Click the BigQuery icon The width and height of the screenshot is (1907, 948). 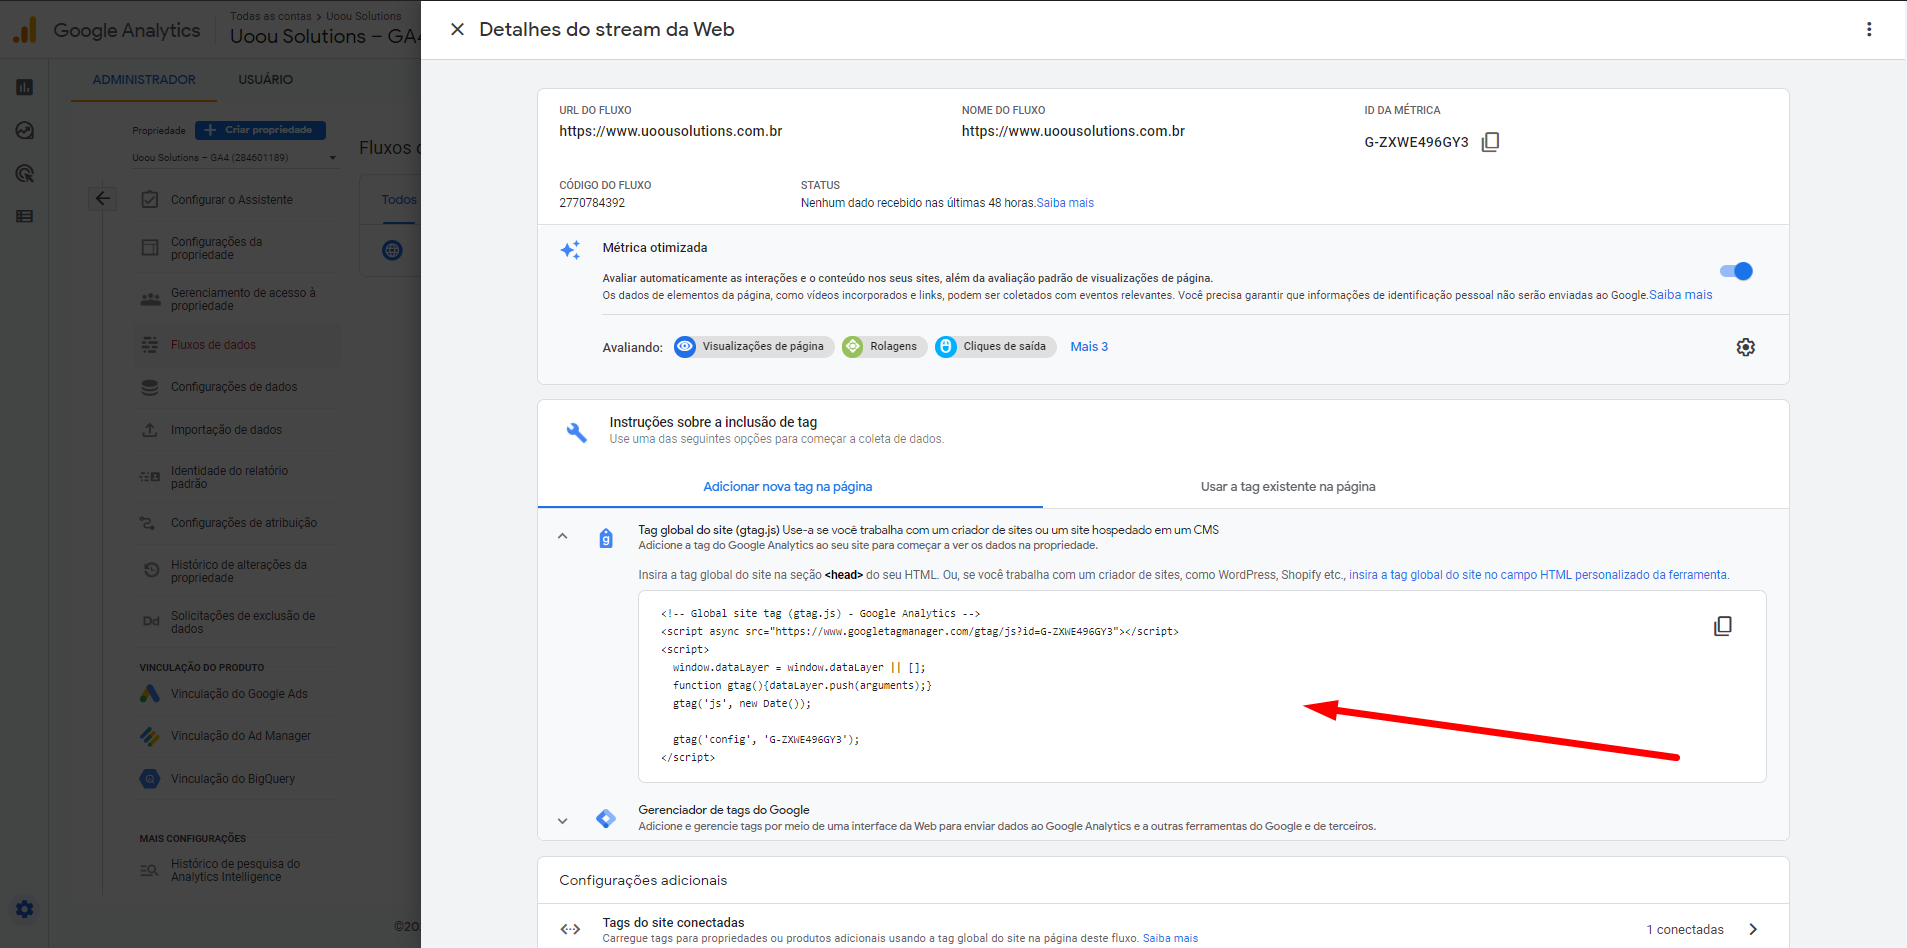pyautogui.click(x=150, y=779)
